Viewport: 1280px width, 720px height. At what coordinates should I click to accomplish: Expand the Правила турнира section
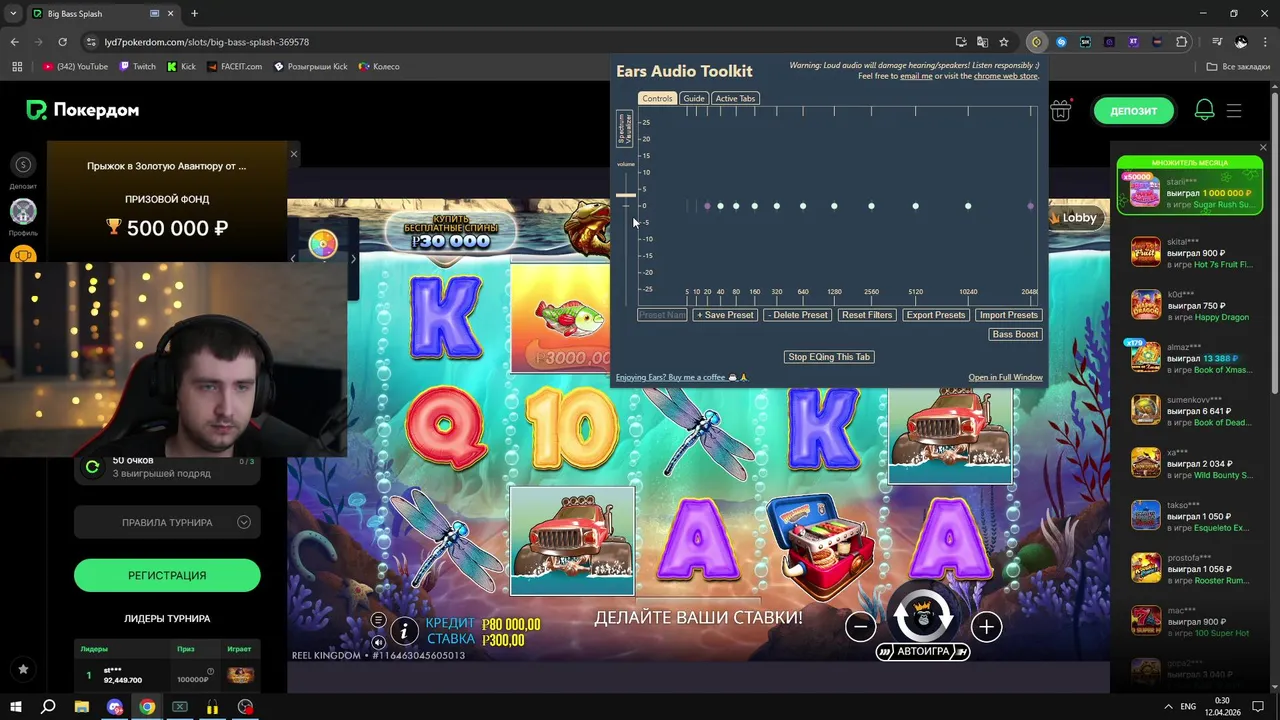(167, 522)
